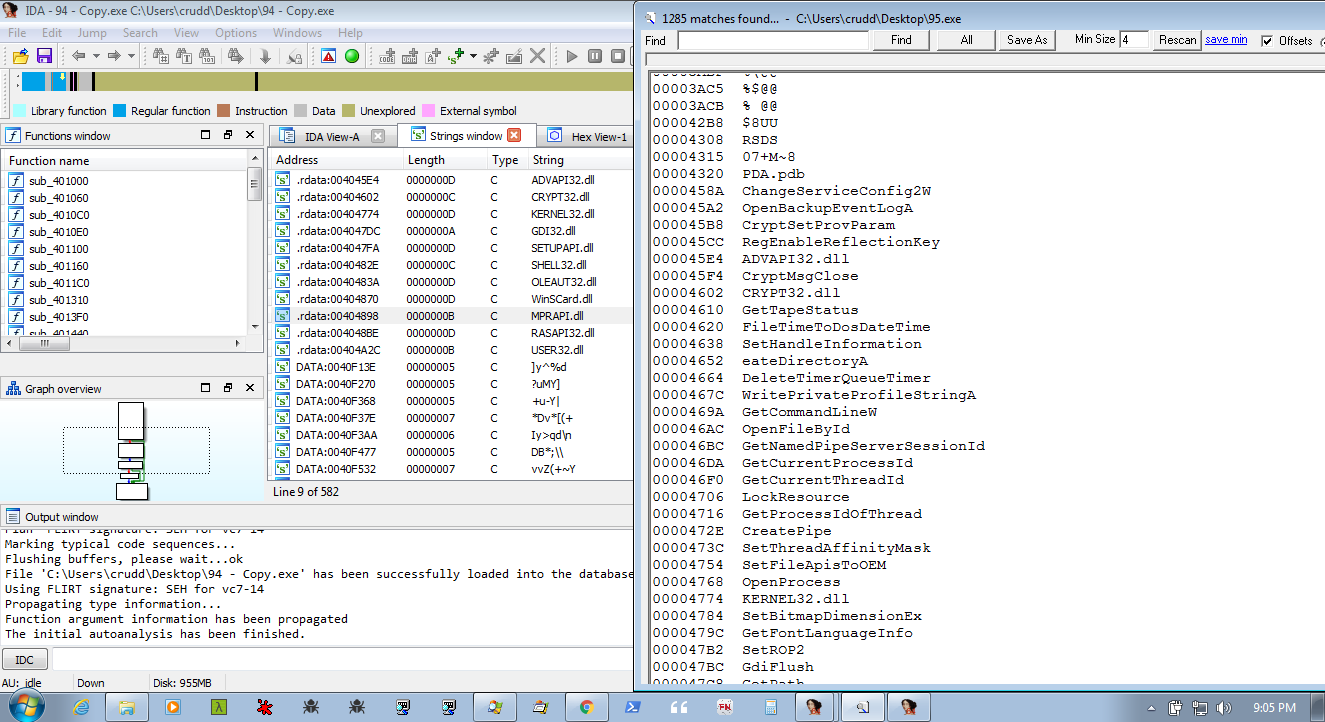Click the Pause process toolbar icon
The image size is (1325, 722).
594,56
